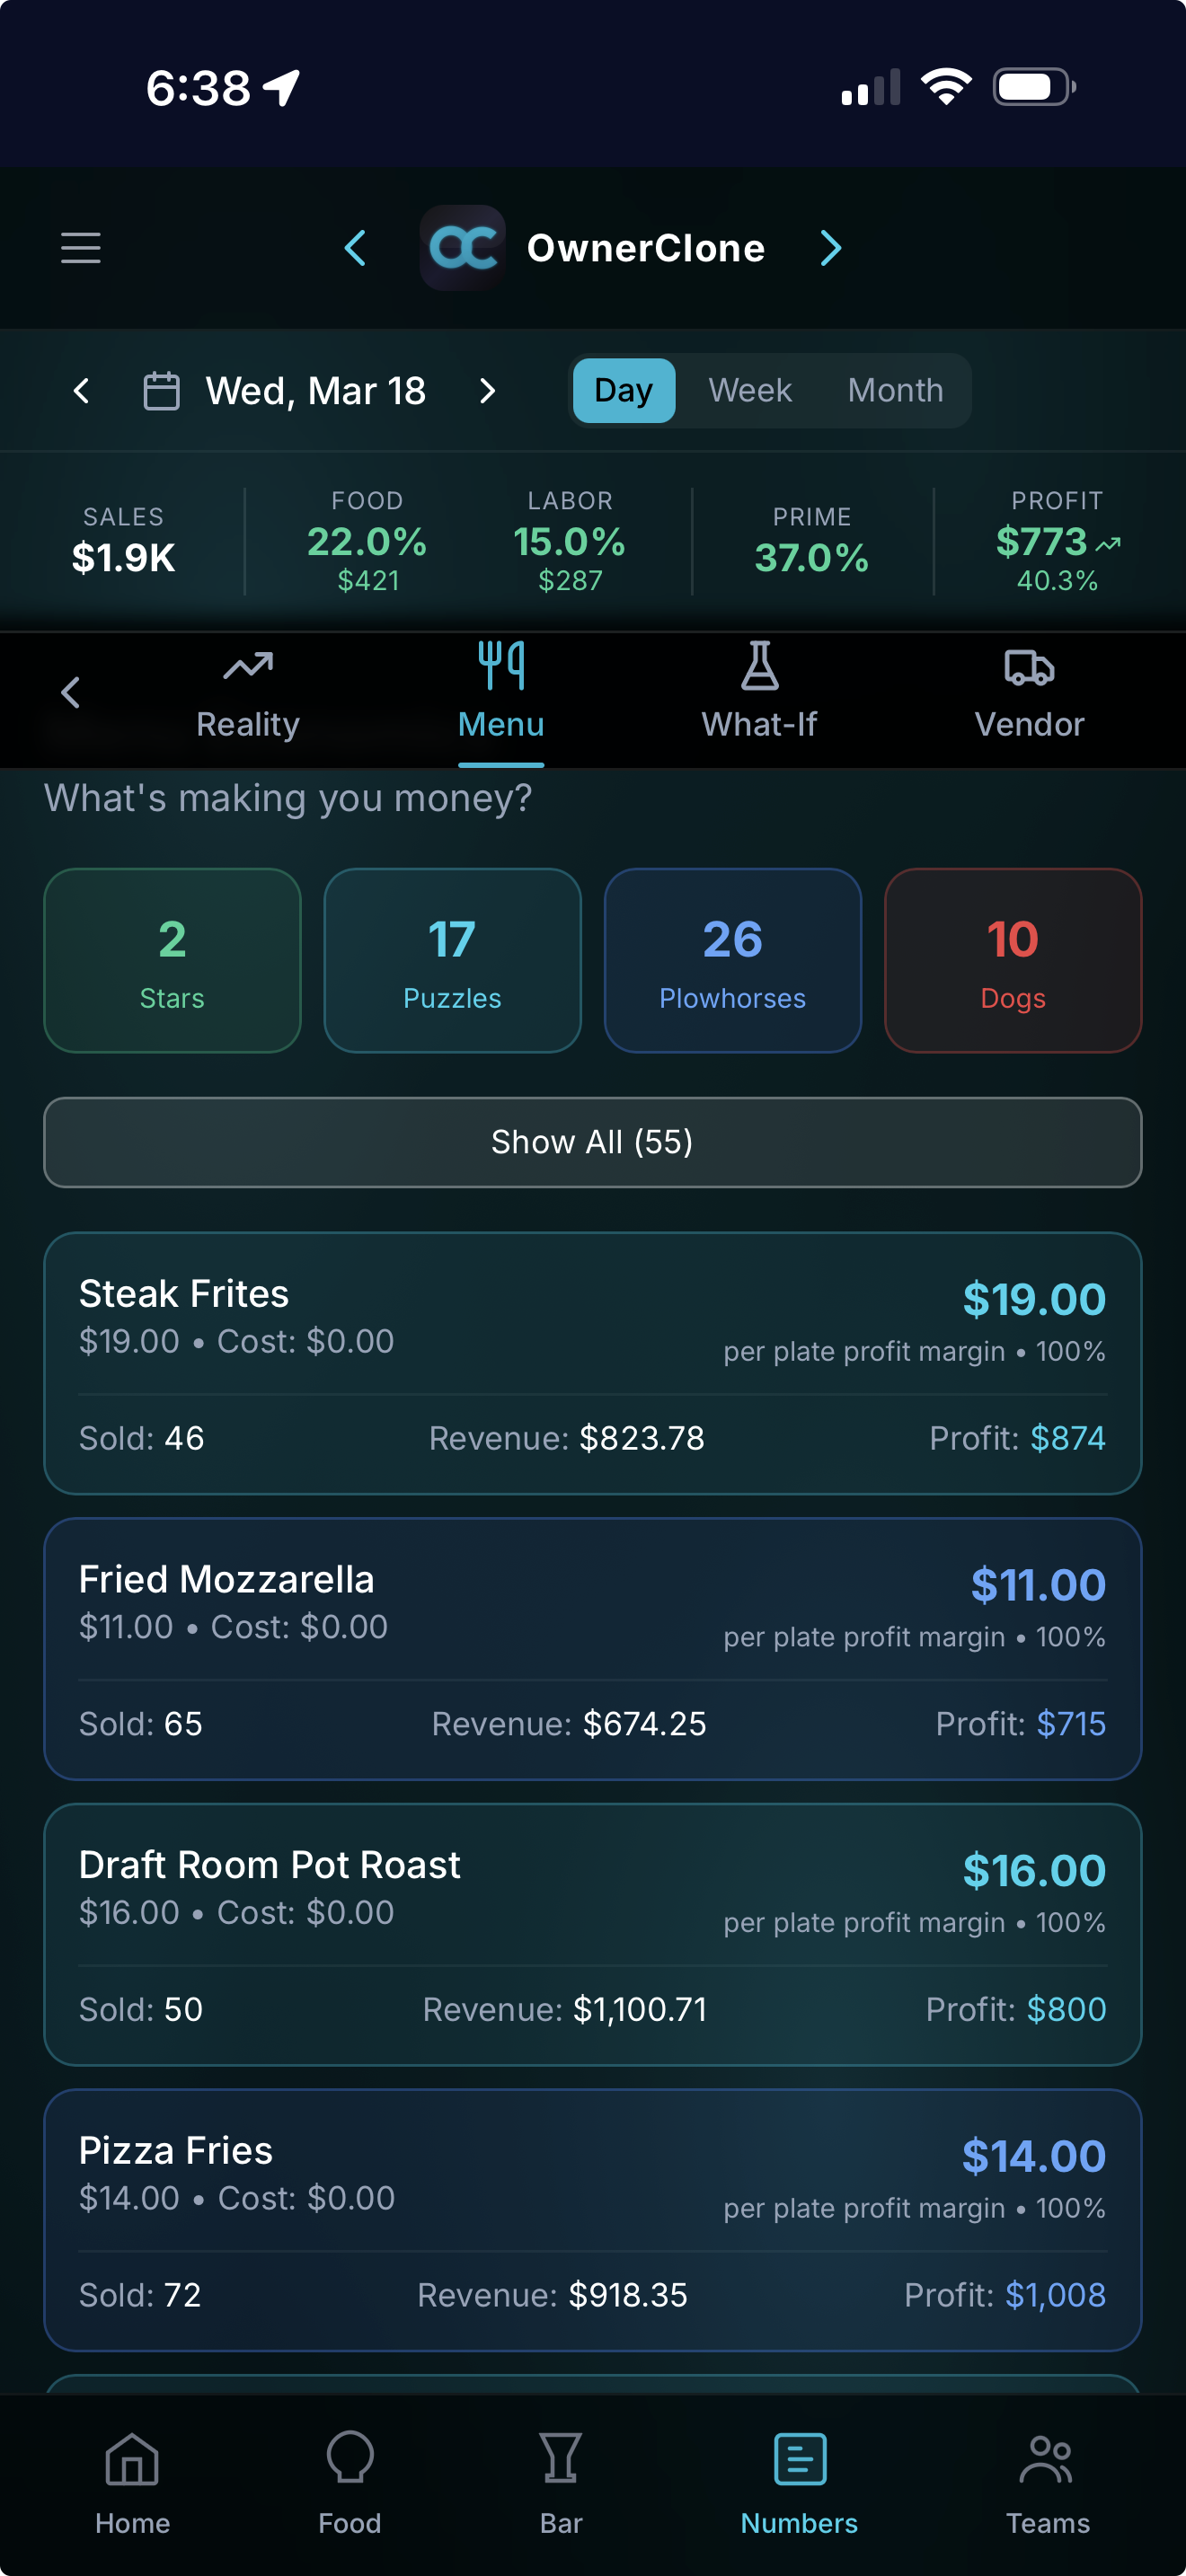Image resolution: width=1186 pixels, height=2576 pixels.
Task: Go to the next day chevron
Action: [487, 390]
